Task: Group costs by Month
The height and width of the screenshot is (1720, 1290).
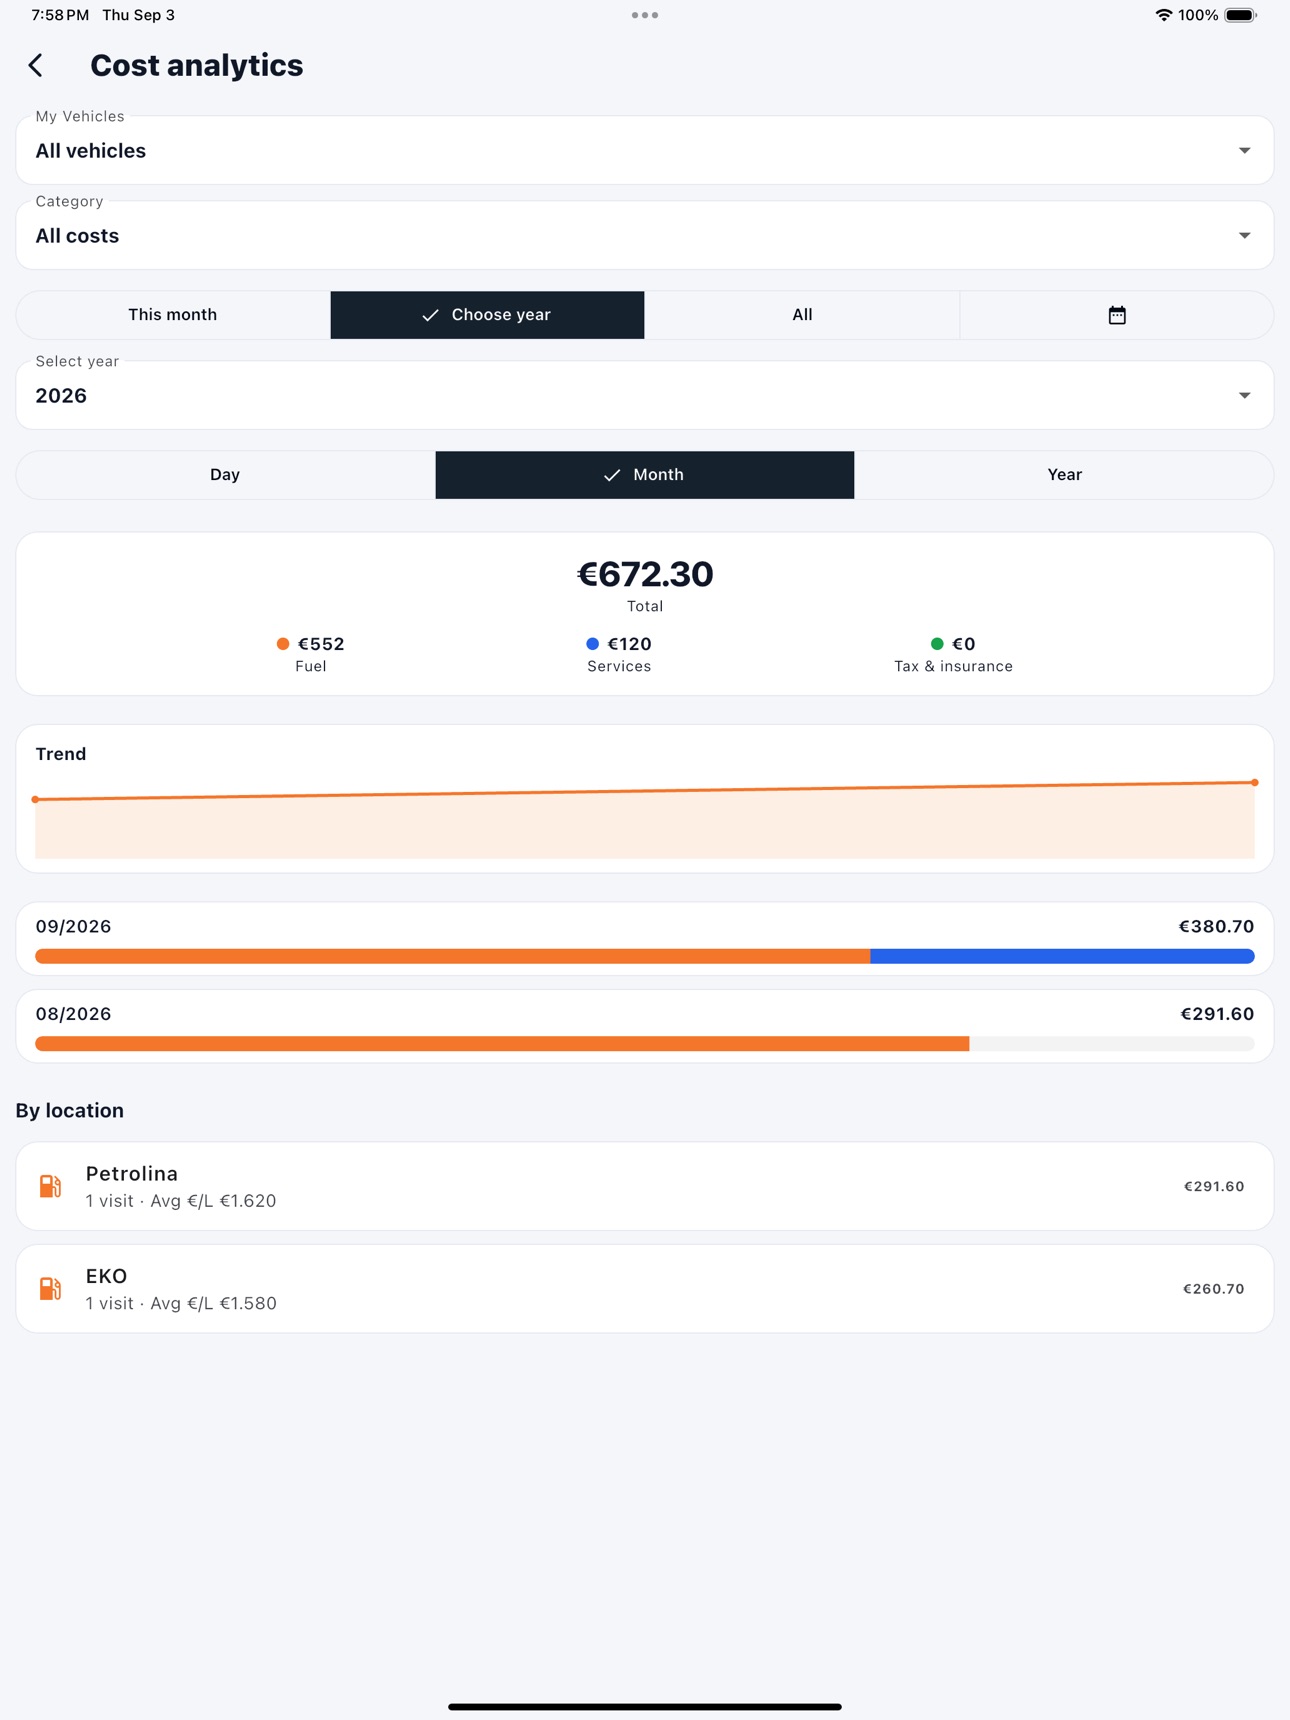Action: (645, 475)
